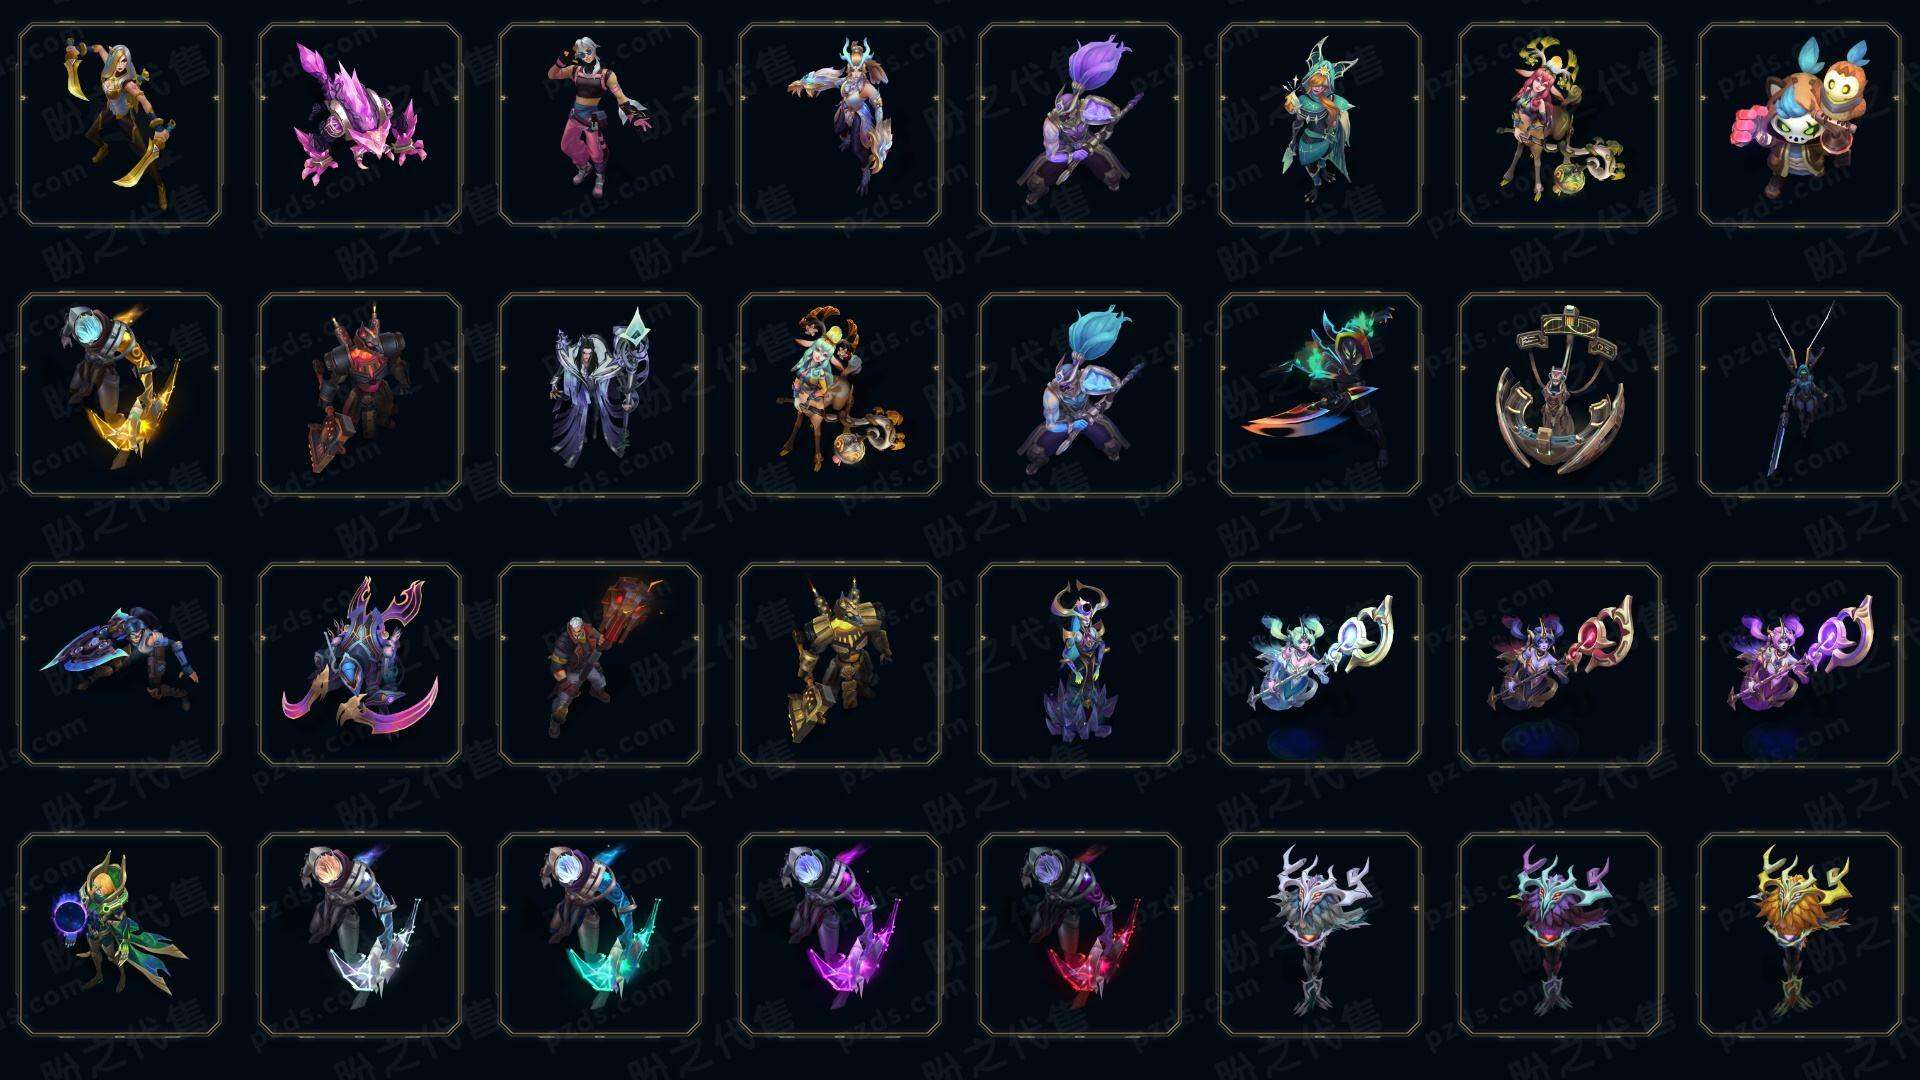Select the hooded figure with teal scythe
The height and width of the screenshot is (1080, 1920).
(x=600, y=934)
